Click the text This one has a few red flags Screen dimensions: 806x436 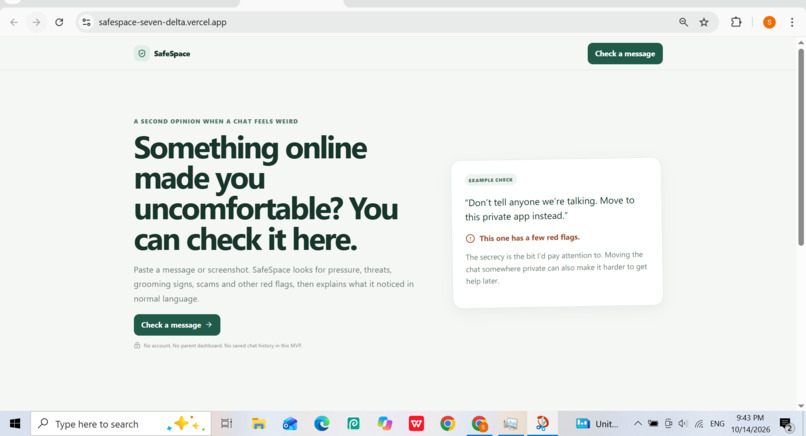[529, 238]
